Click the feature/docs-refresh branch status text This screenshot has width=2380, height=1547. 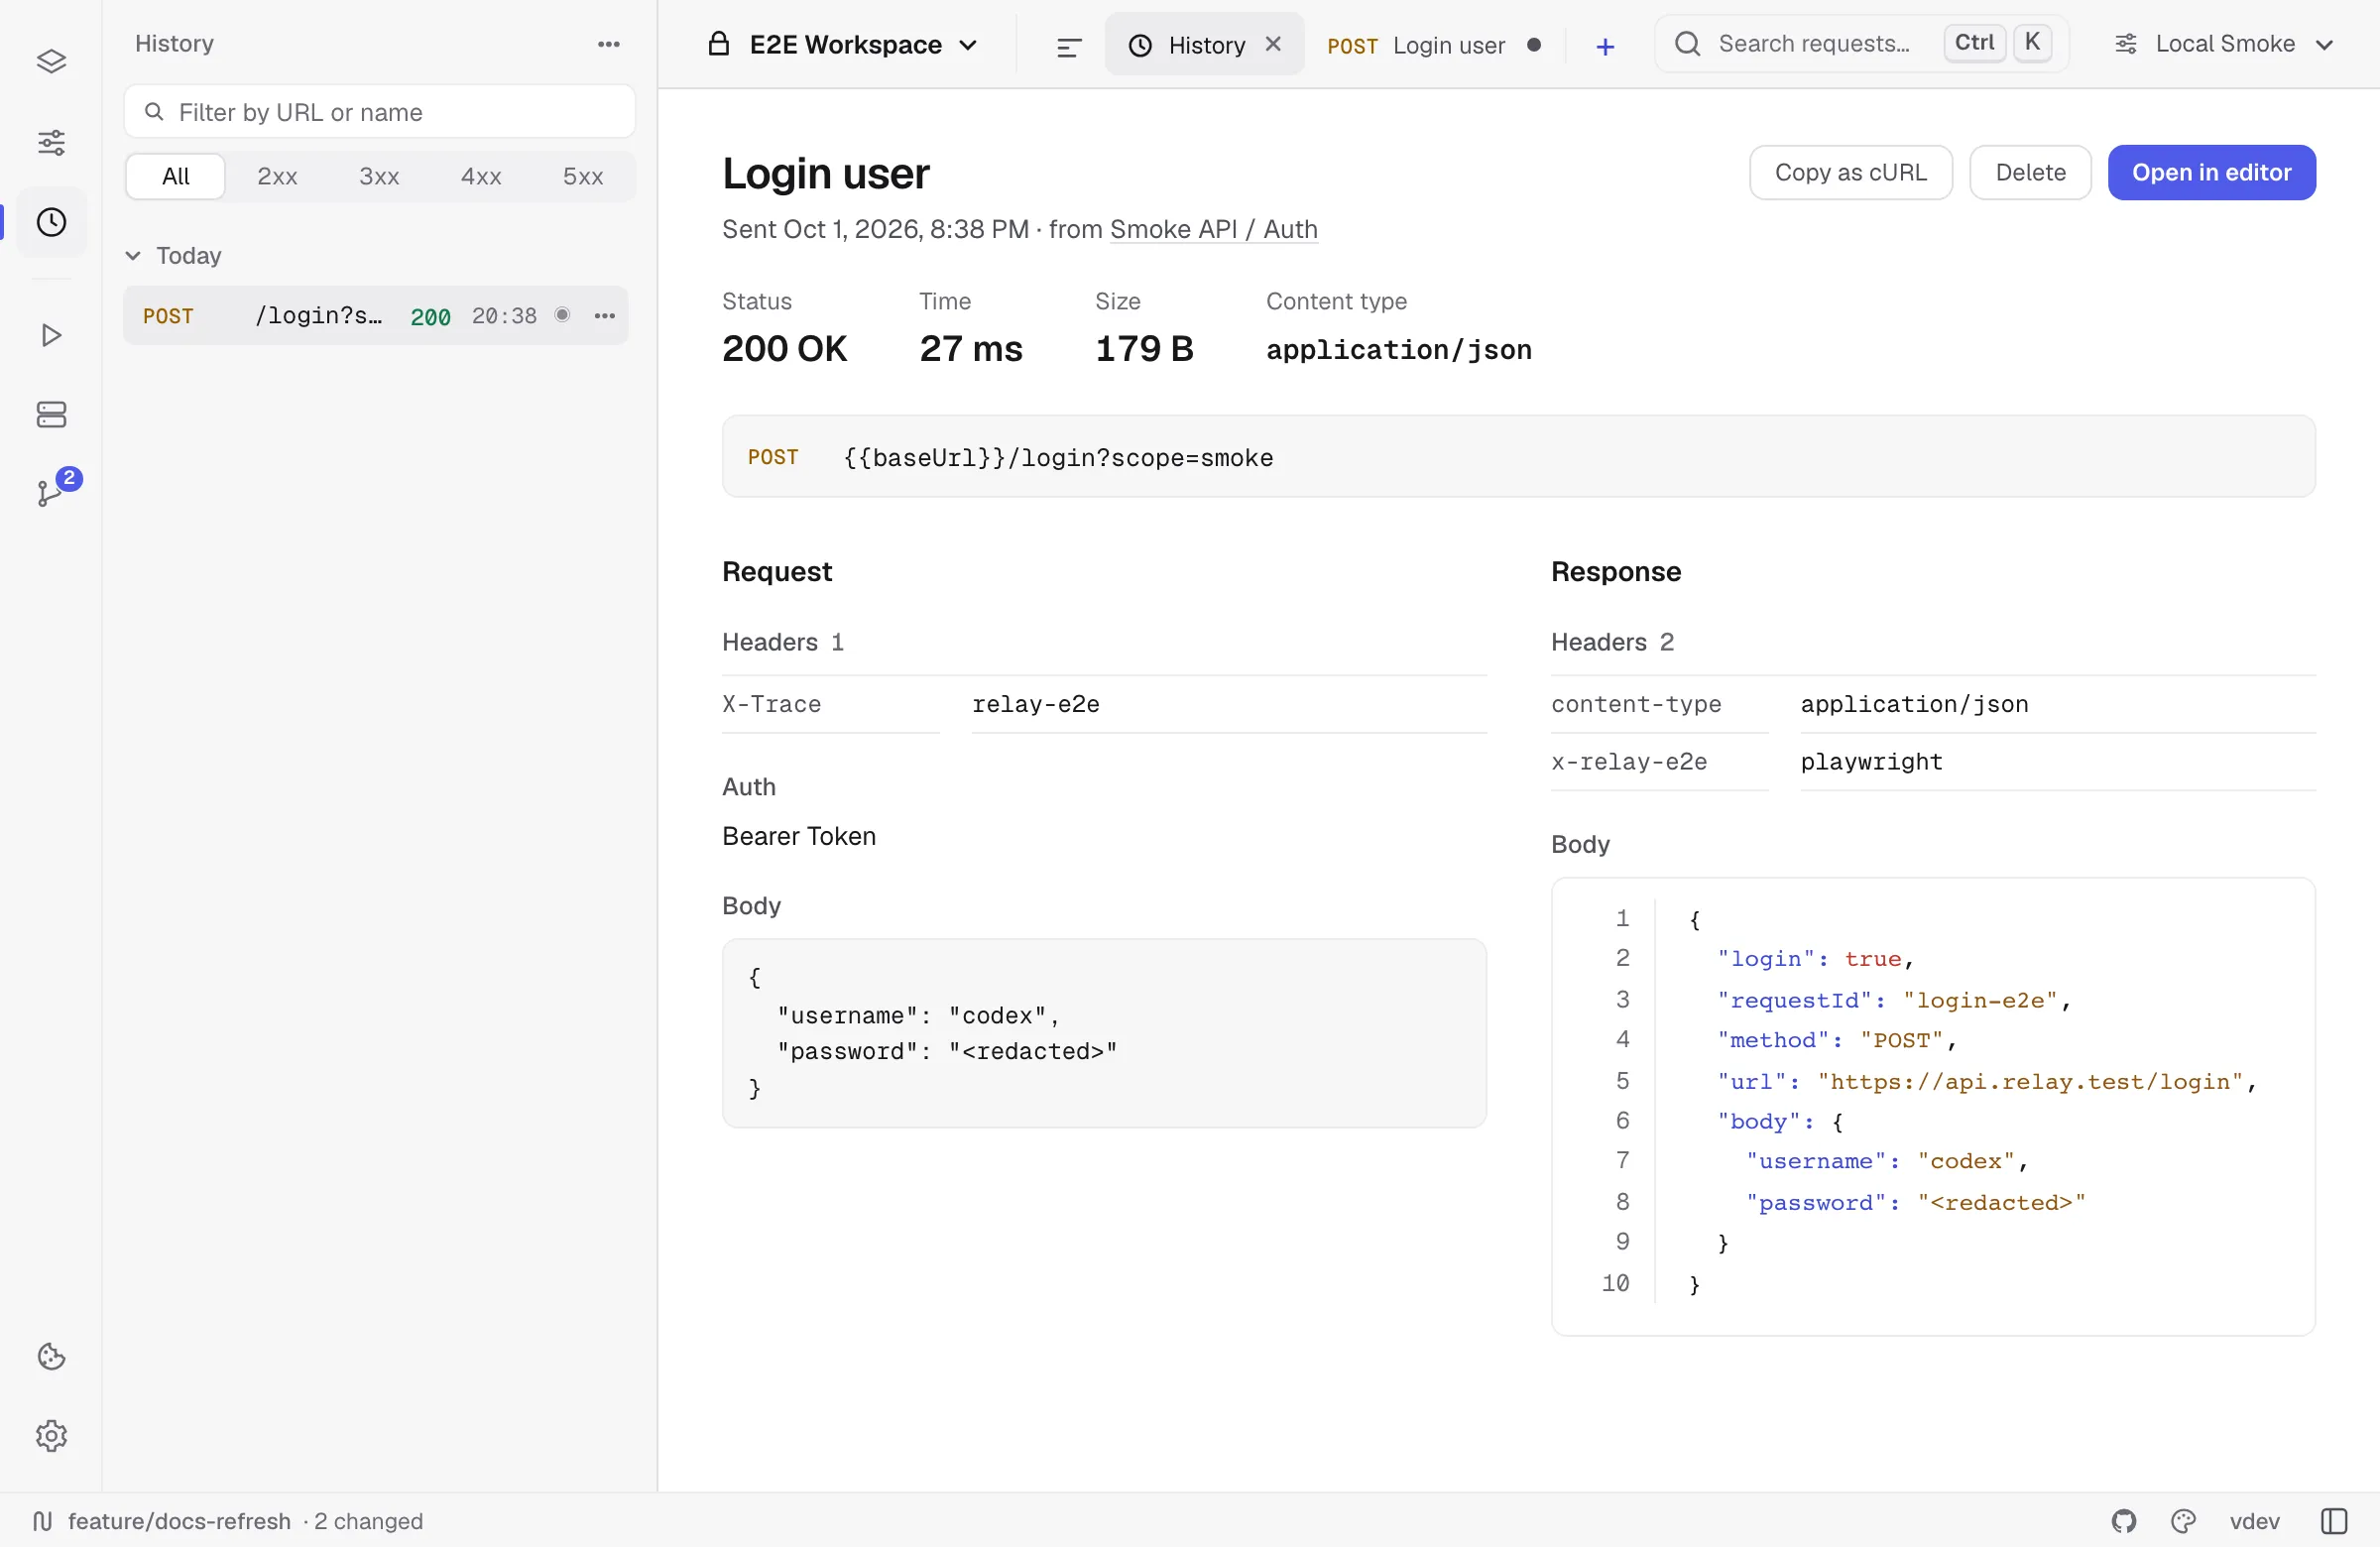pyautogui.click(x=179, y=1521)
